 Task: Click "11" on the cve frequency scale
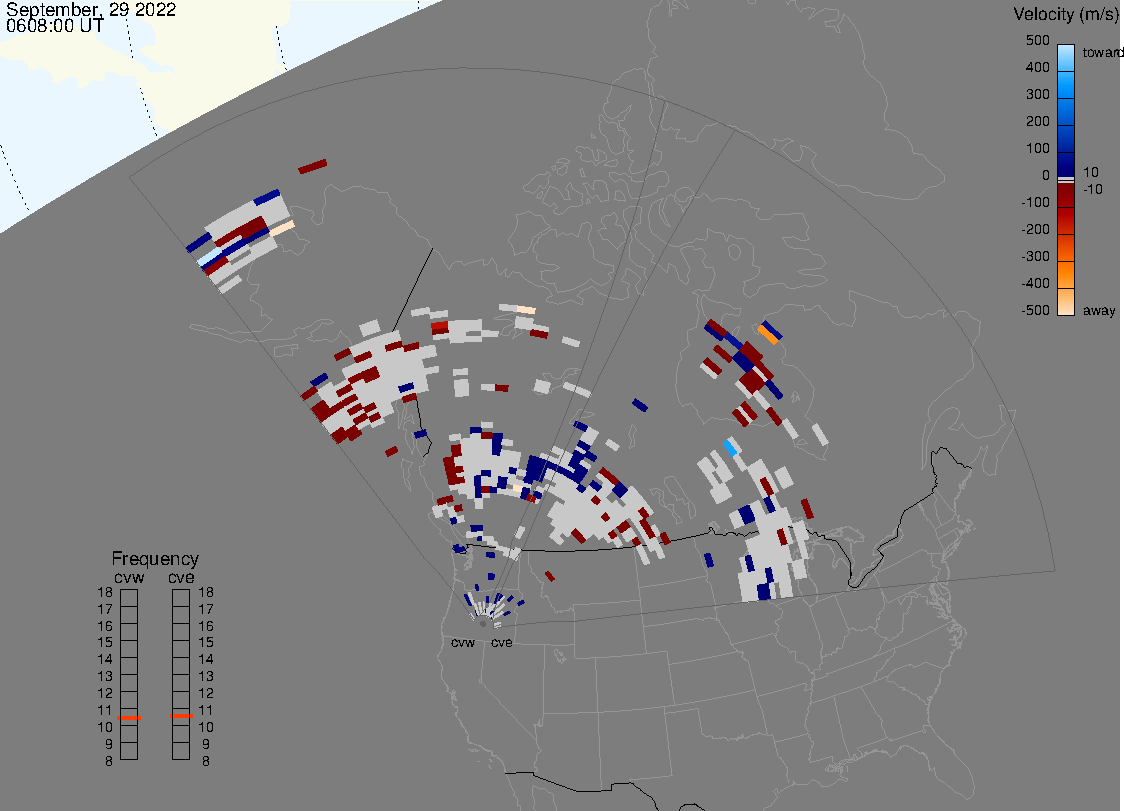point(206,710)
